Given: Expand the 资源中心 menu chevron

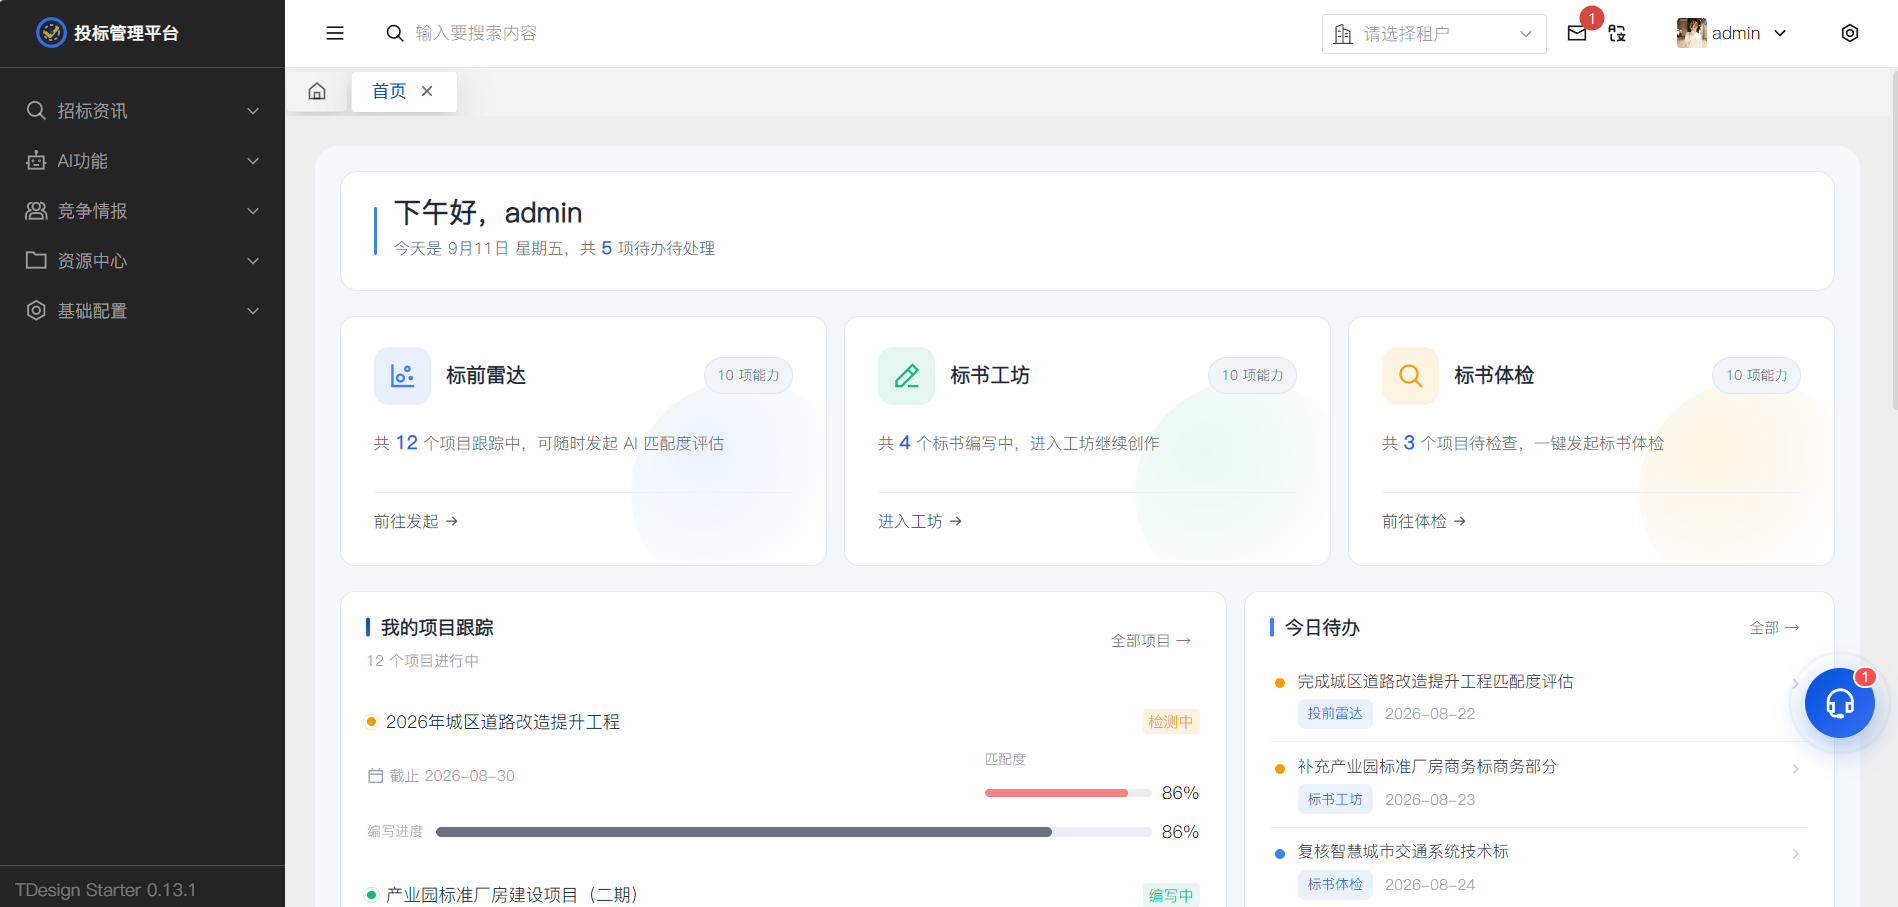Looking at the screenshot, I should click(253, 261).
